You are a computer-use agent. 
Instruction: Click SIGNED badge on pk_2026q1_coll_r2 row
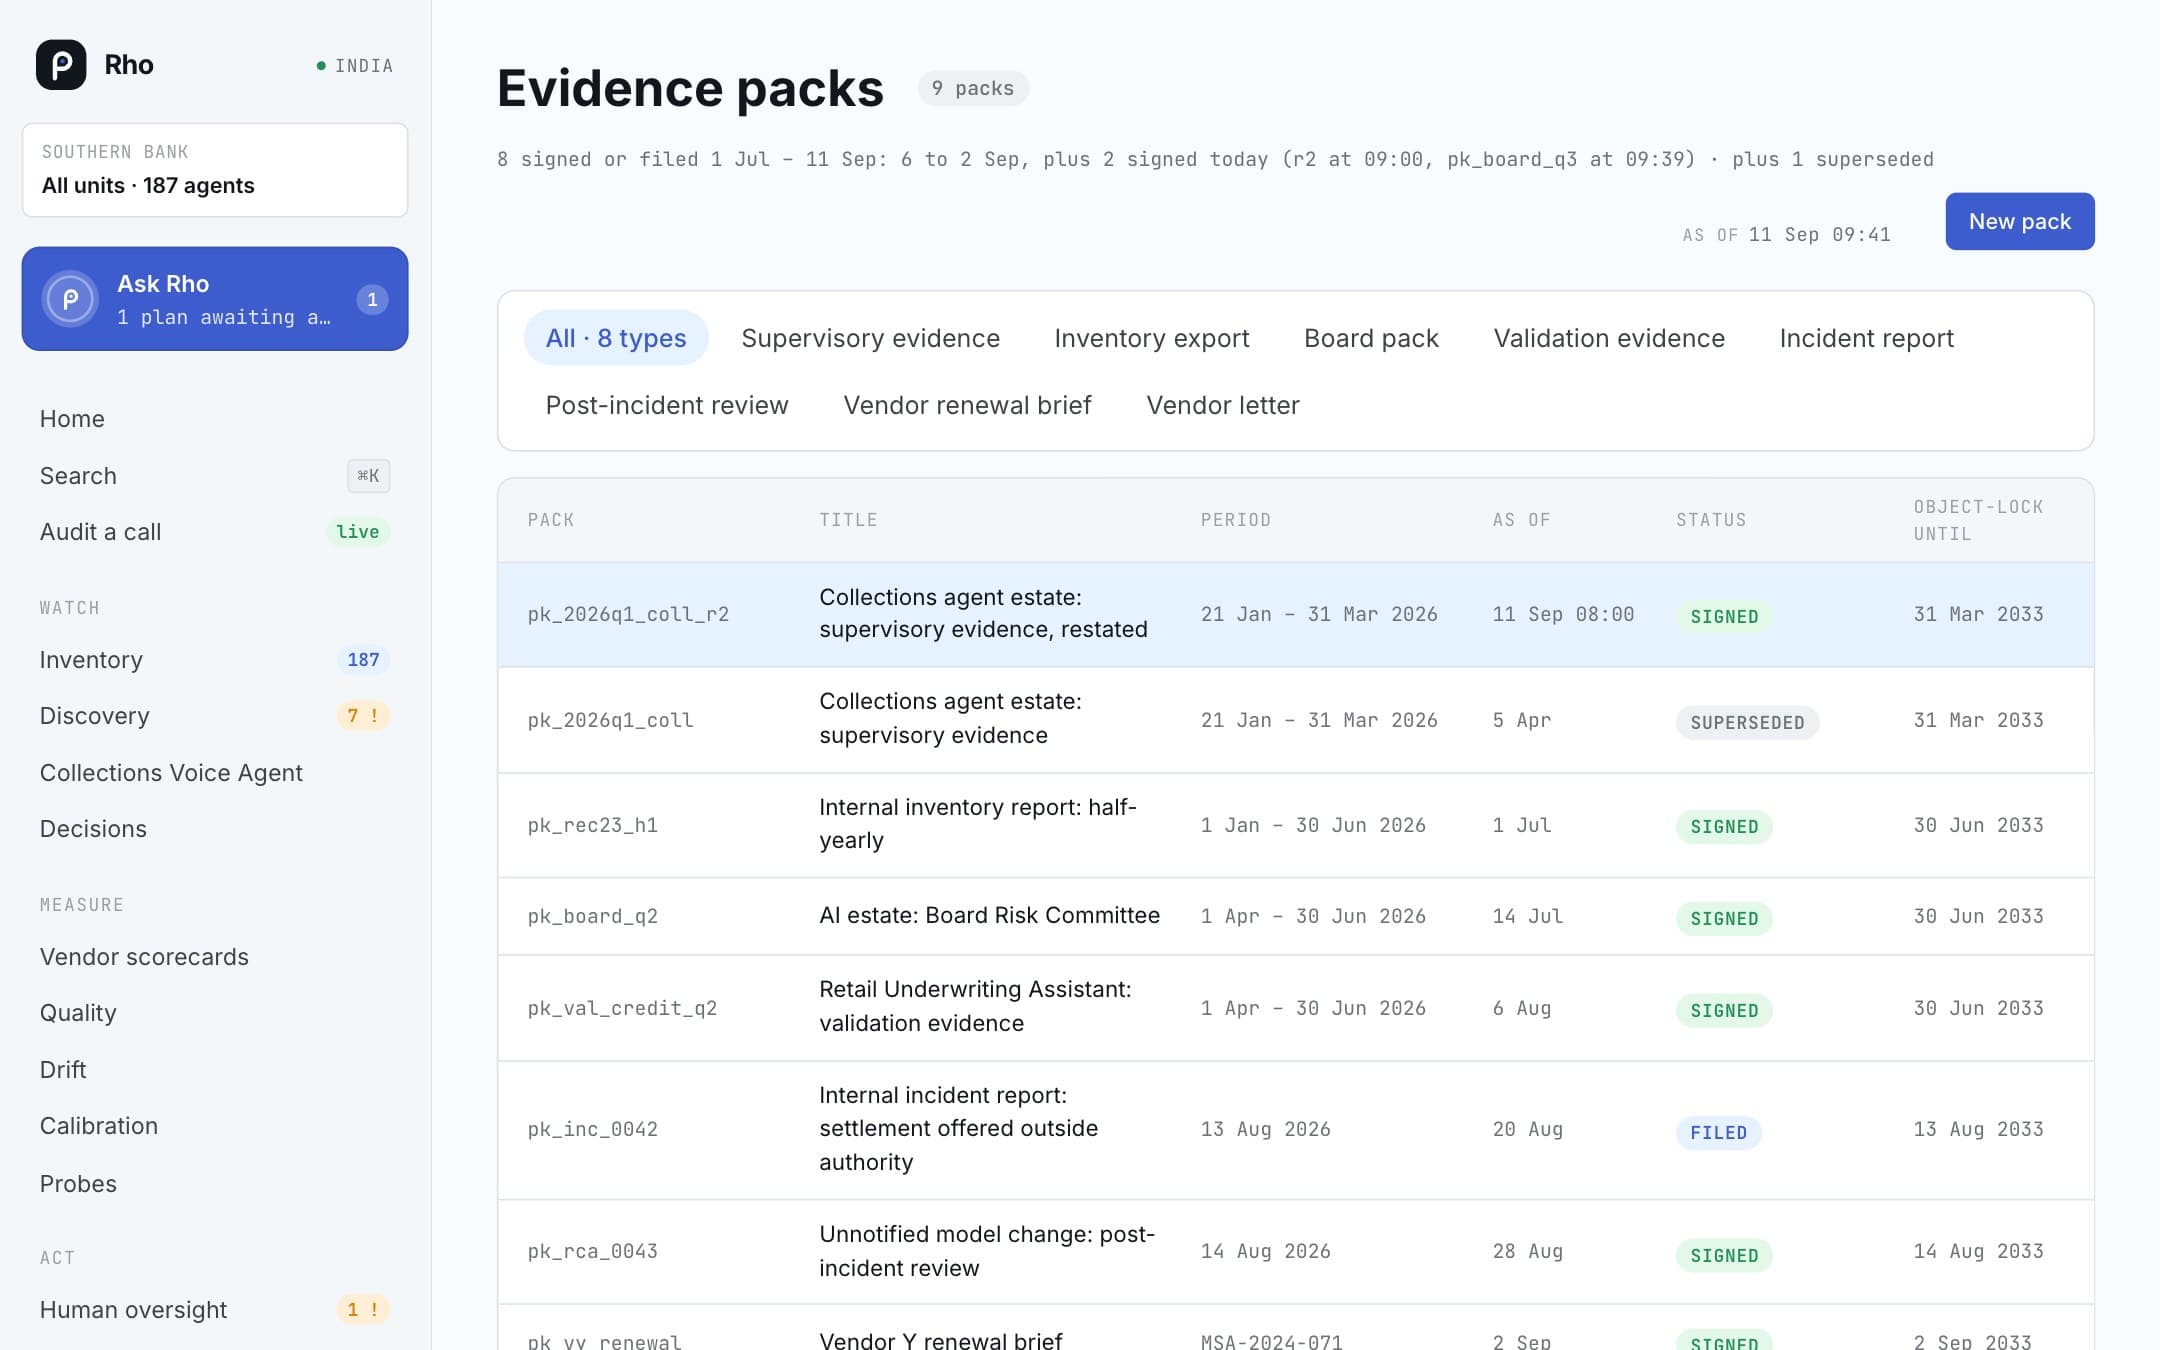(x=1724, y=616)
